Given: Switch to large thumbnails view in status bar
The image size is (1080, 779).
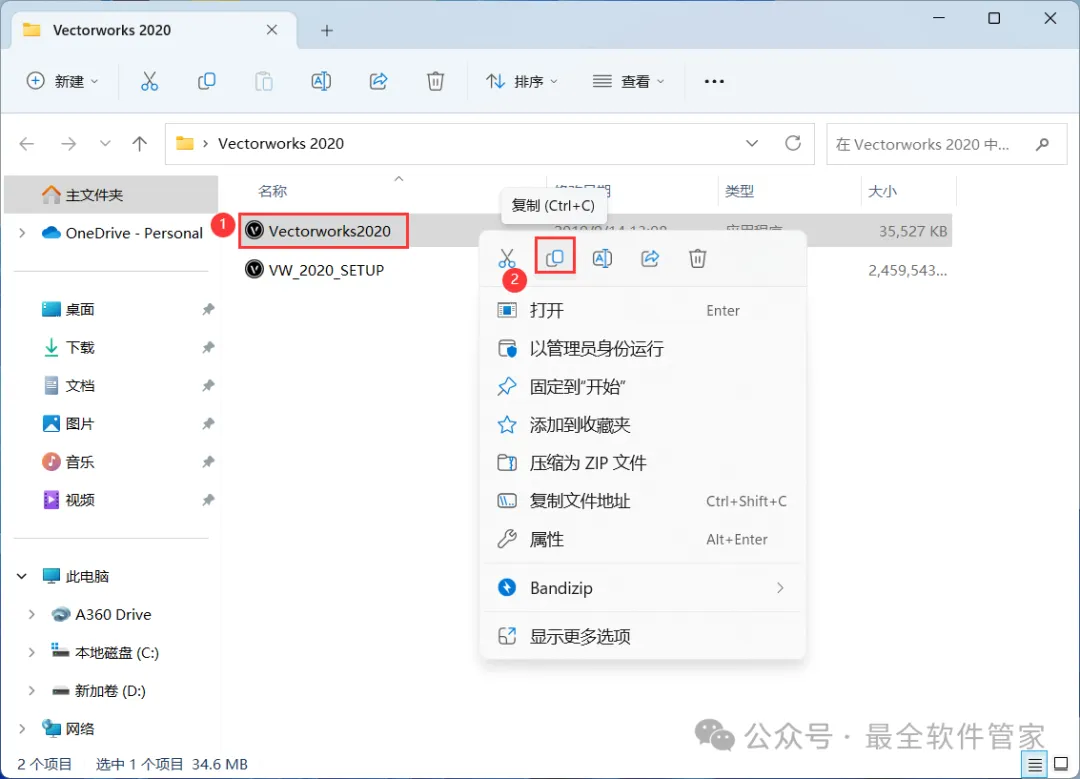Looking at the screenshot, I should coord(1061,764).
